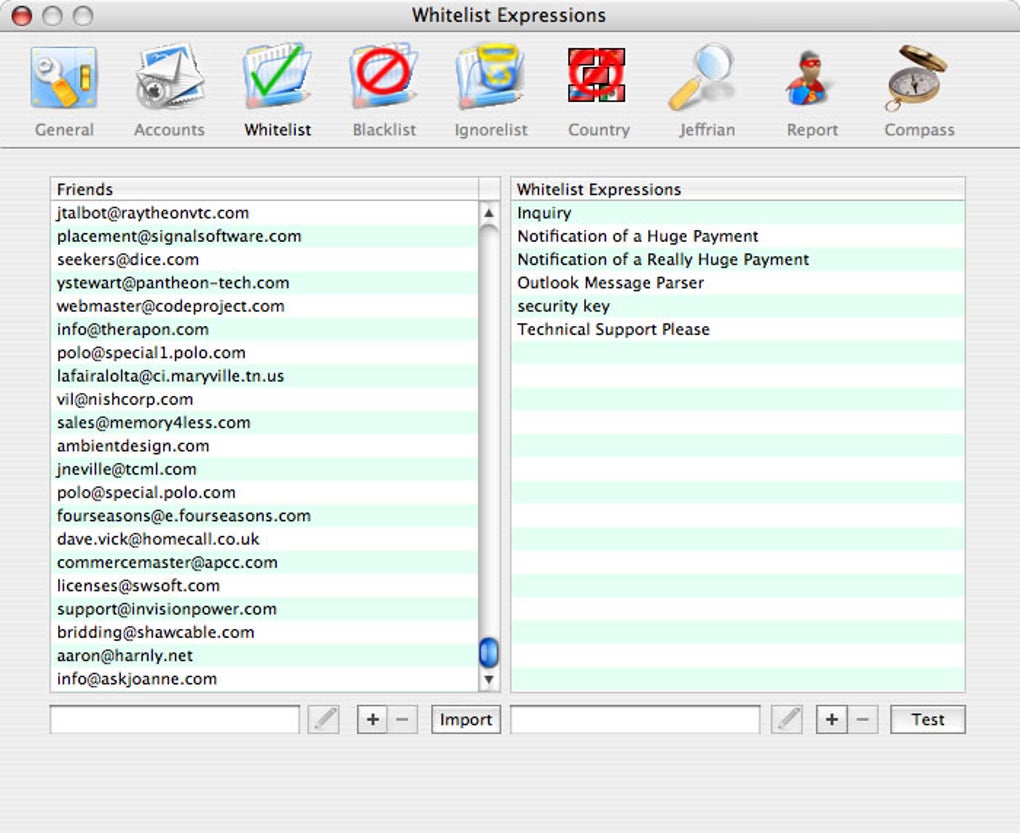1020x833 pixels.
Task: Click the Friends entry text field
Action: [x=174, y=719]
